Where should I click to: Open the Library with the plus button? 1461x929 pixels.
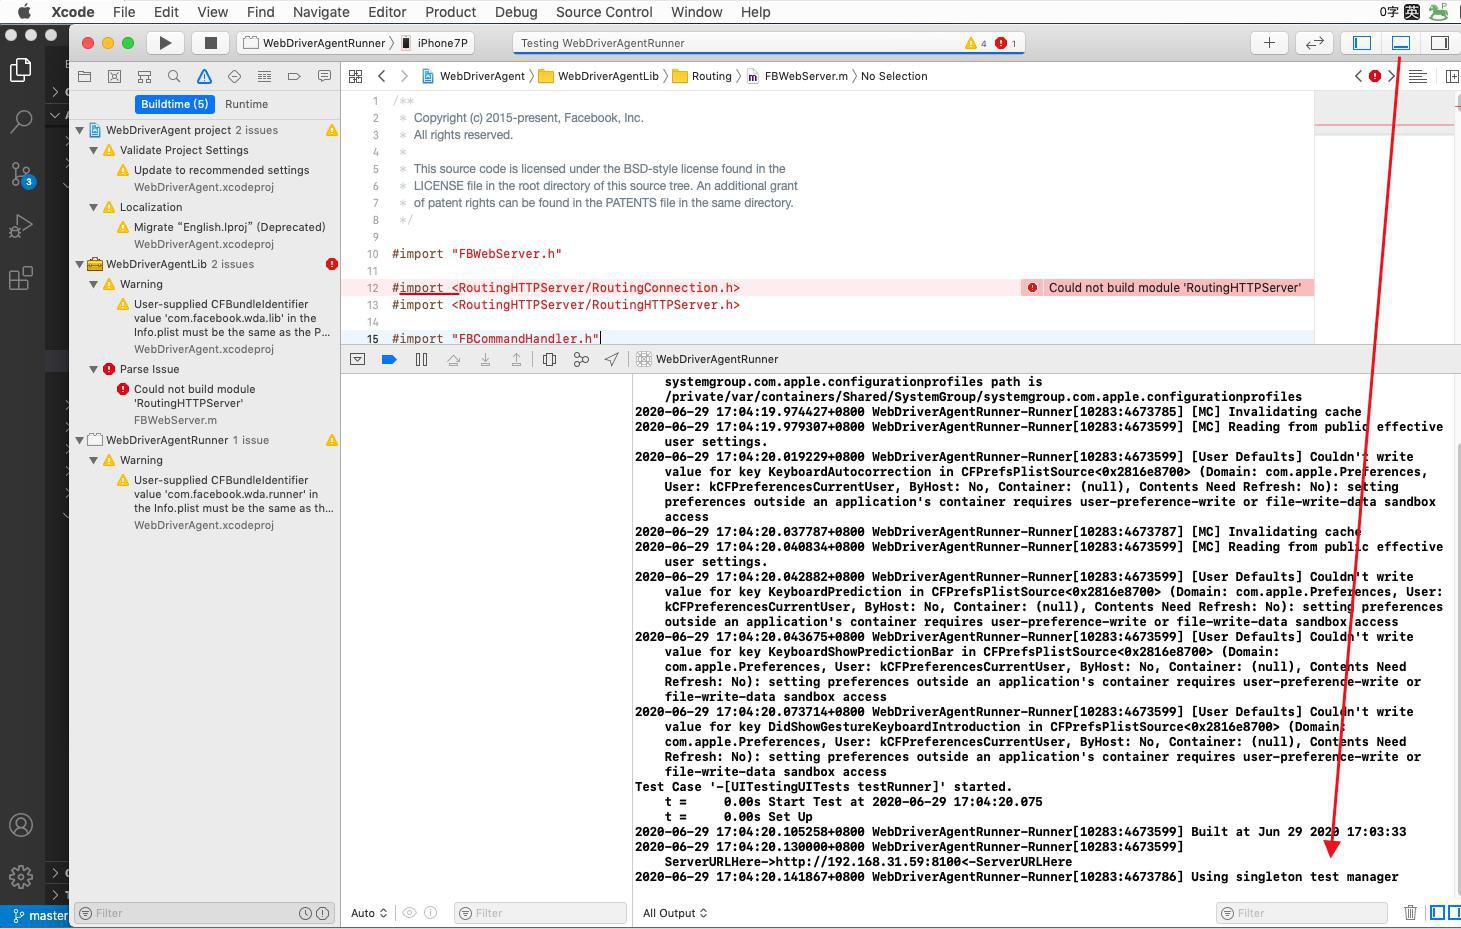tap(1269, 43)
